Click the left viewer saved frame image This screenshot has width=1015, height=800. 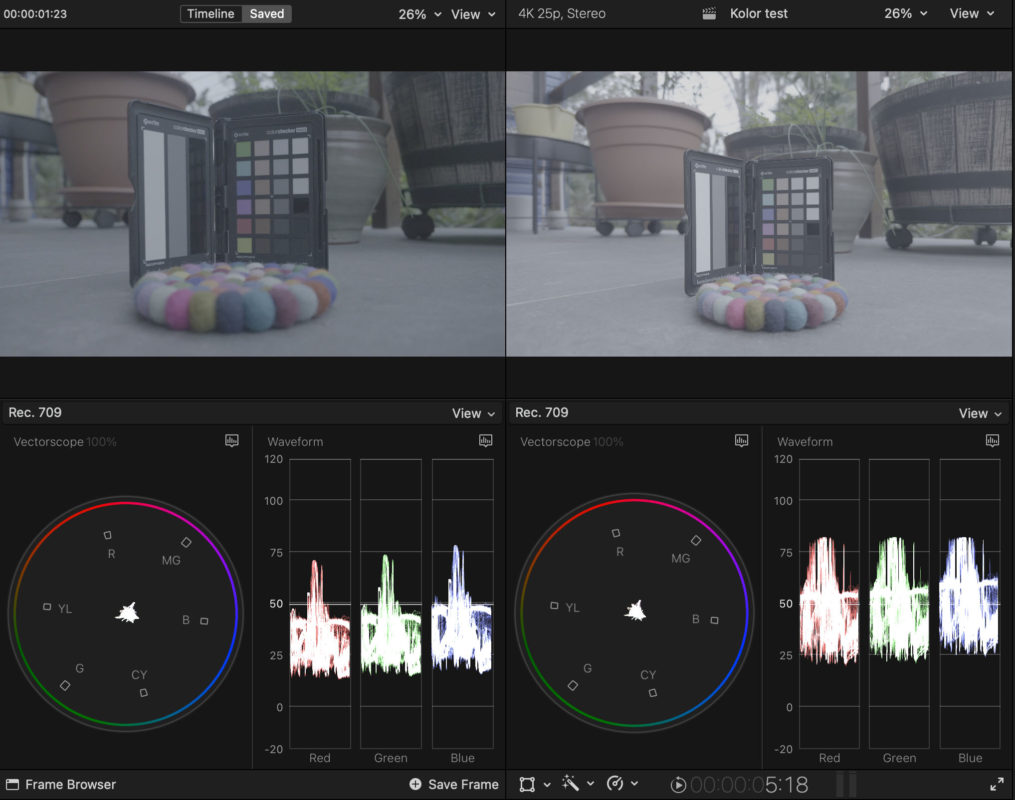click(x=252, y=214)
